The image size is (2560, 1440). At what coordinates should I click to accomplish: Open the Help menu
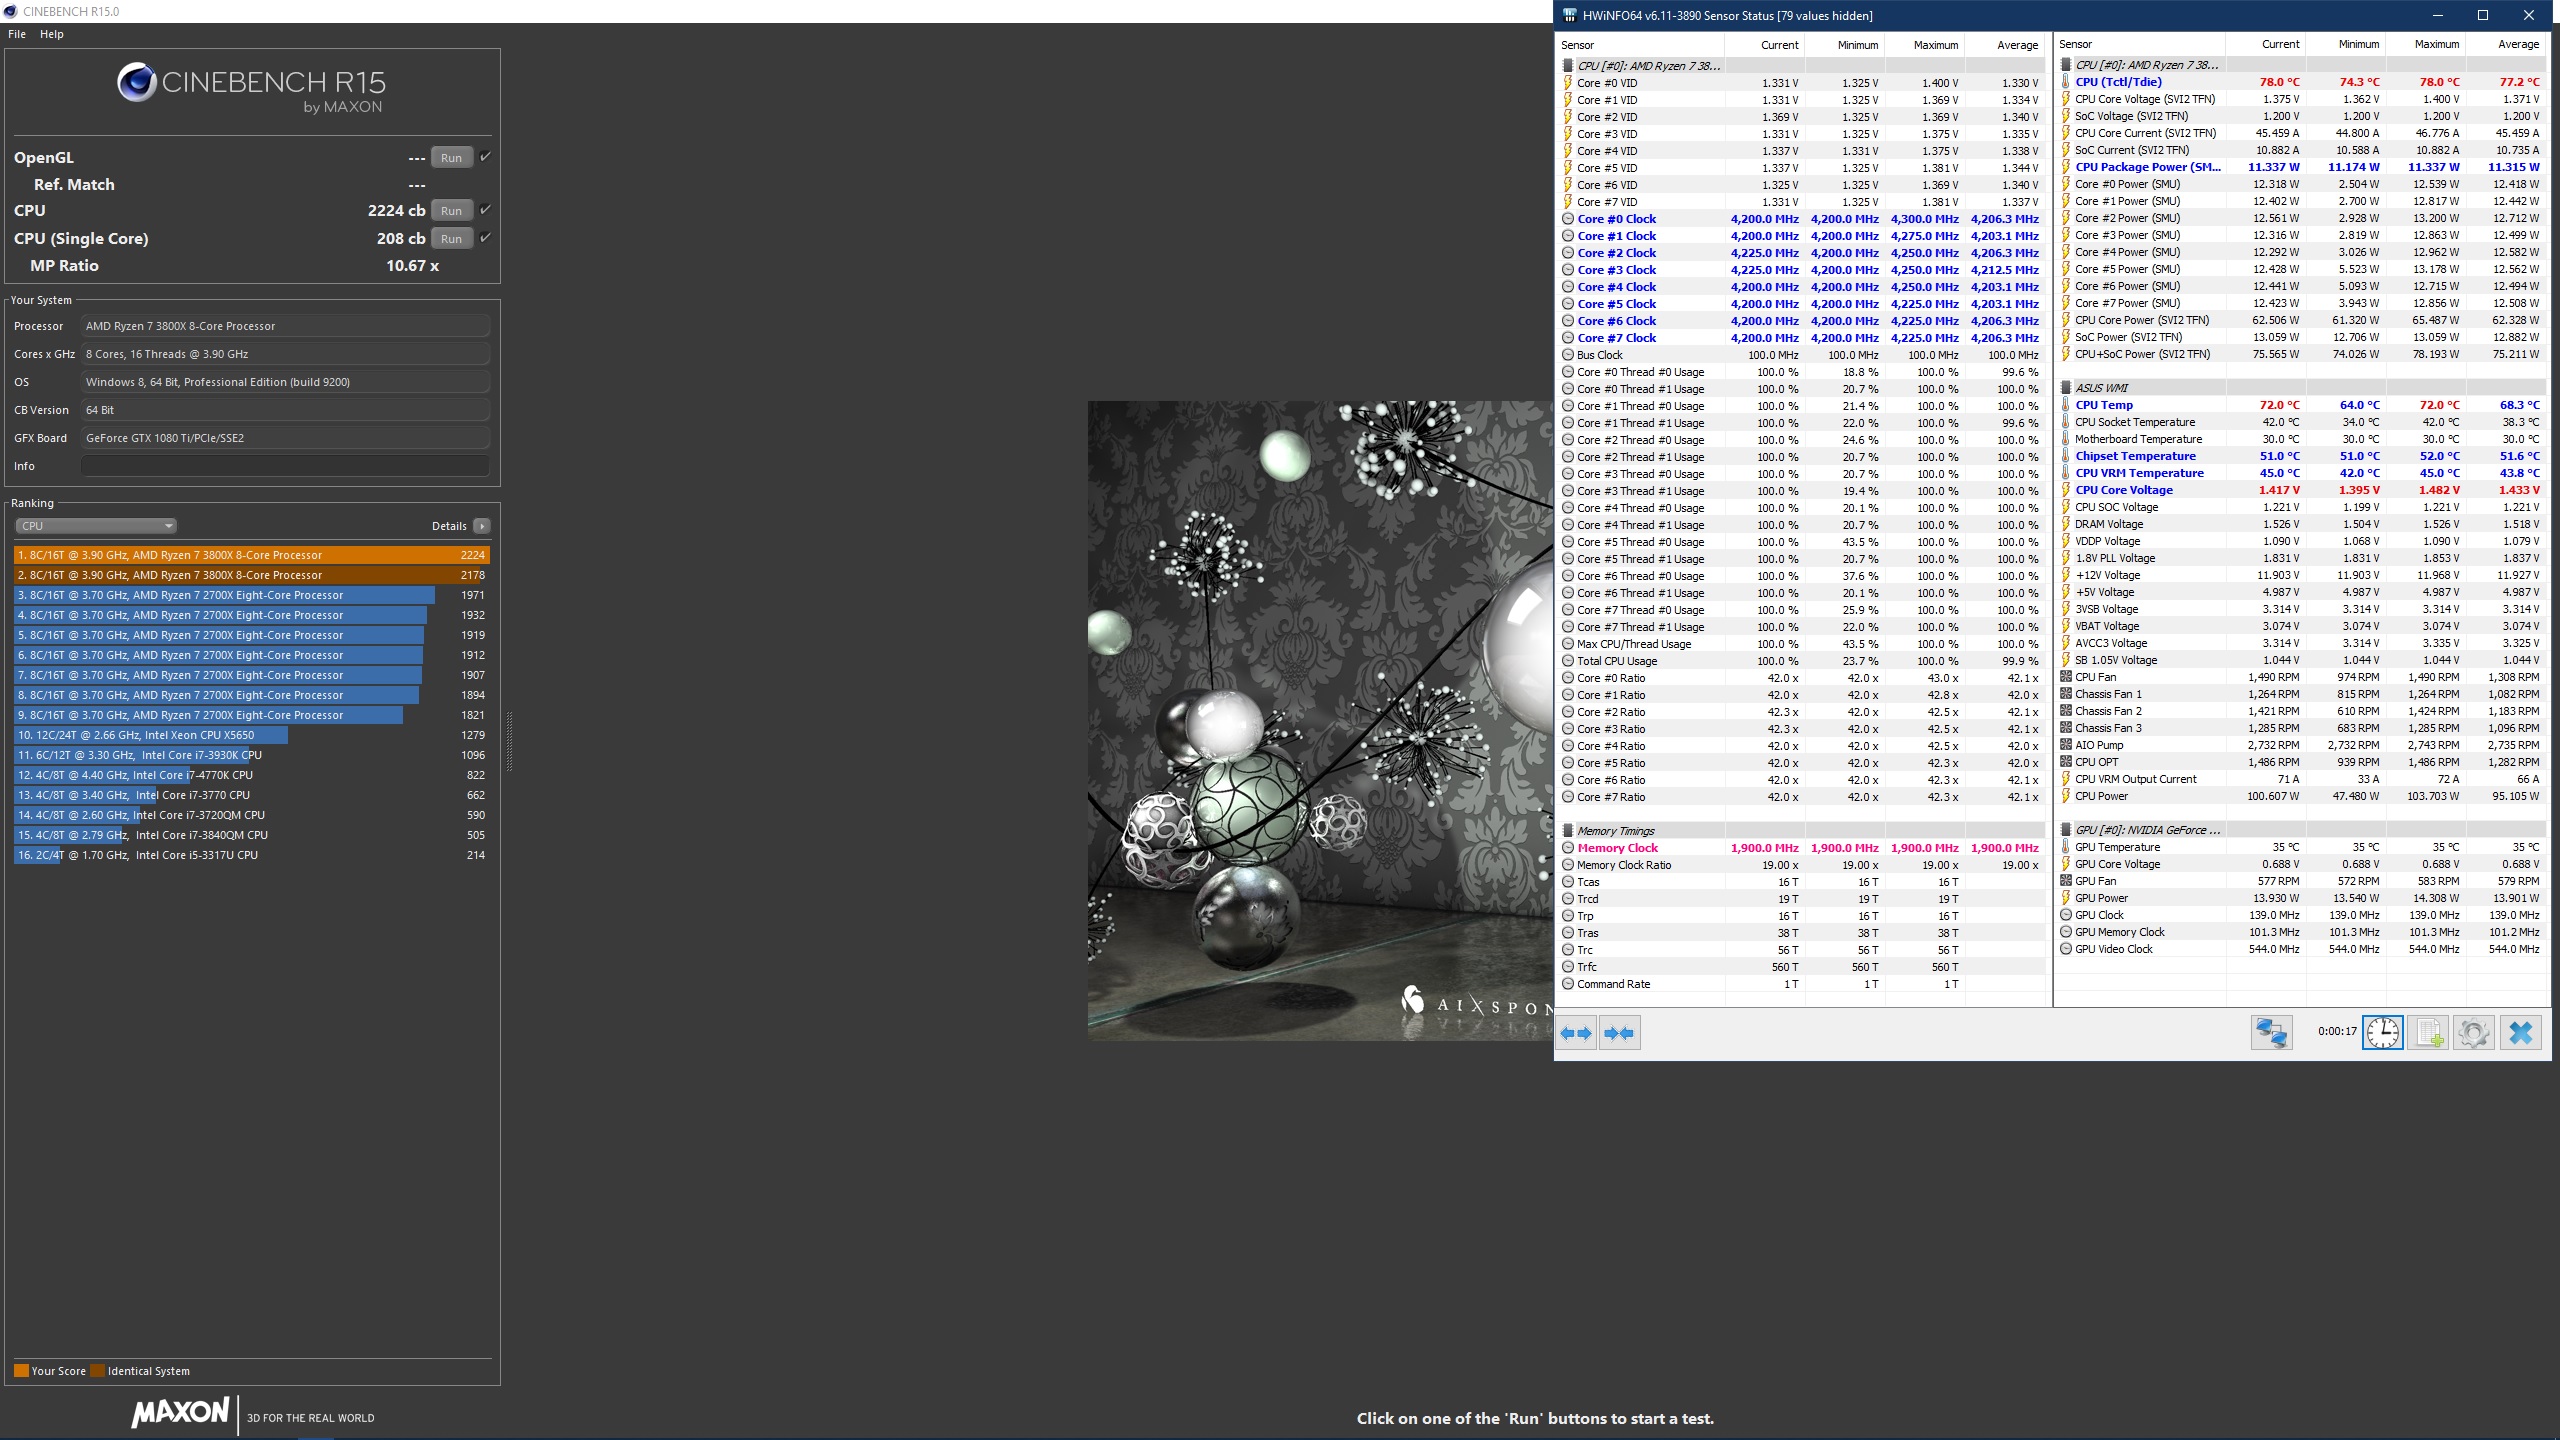(52, 34)
